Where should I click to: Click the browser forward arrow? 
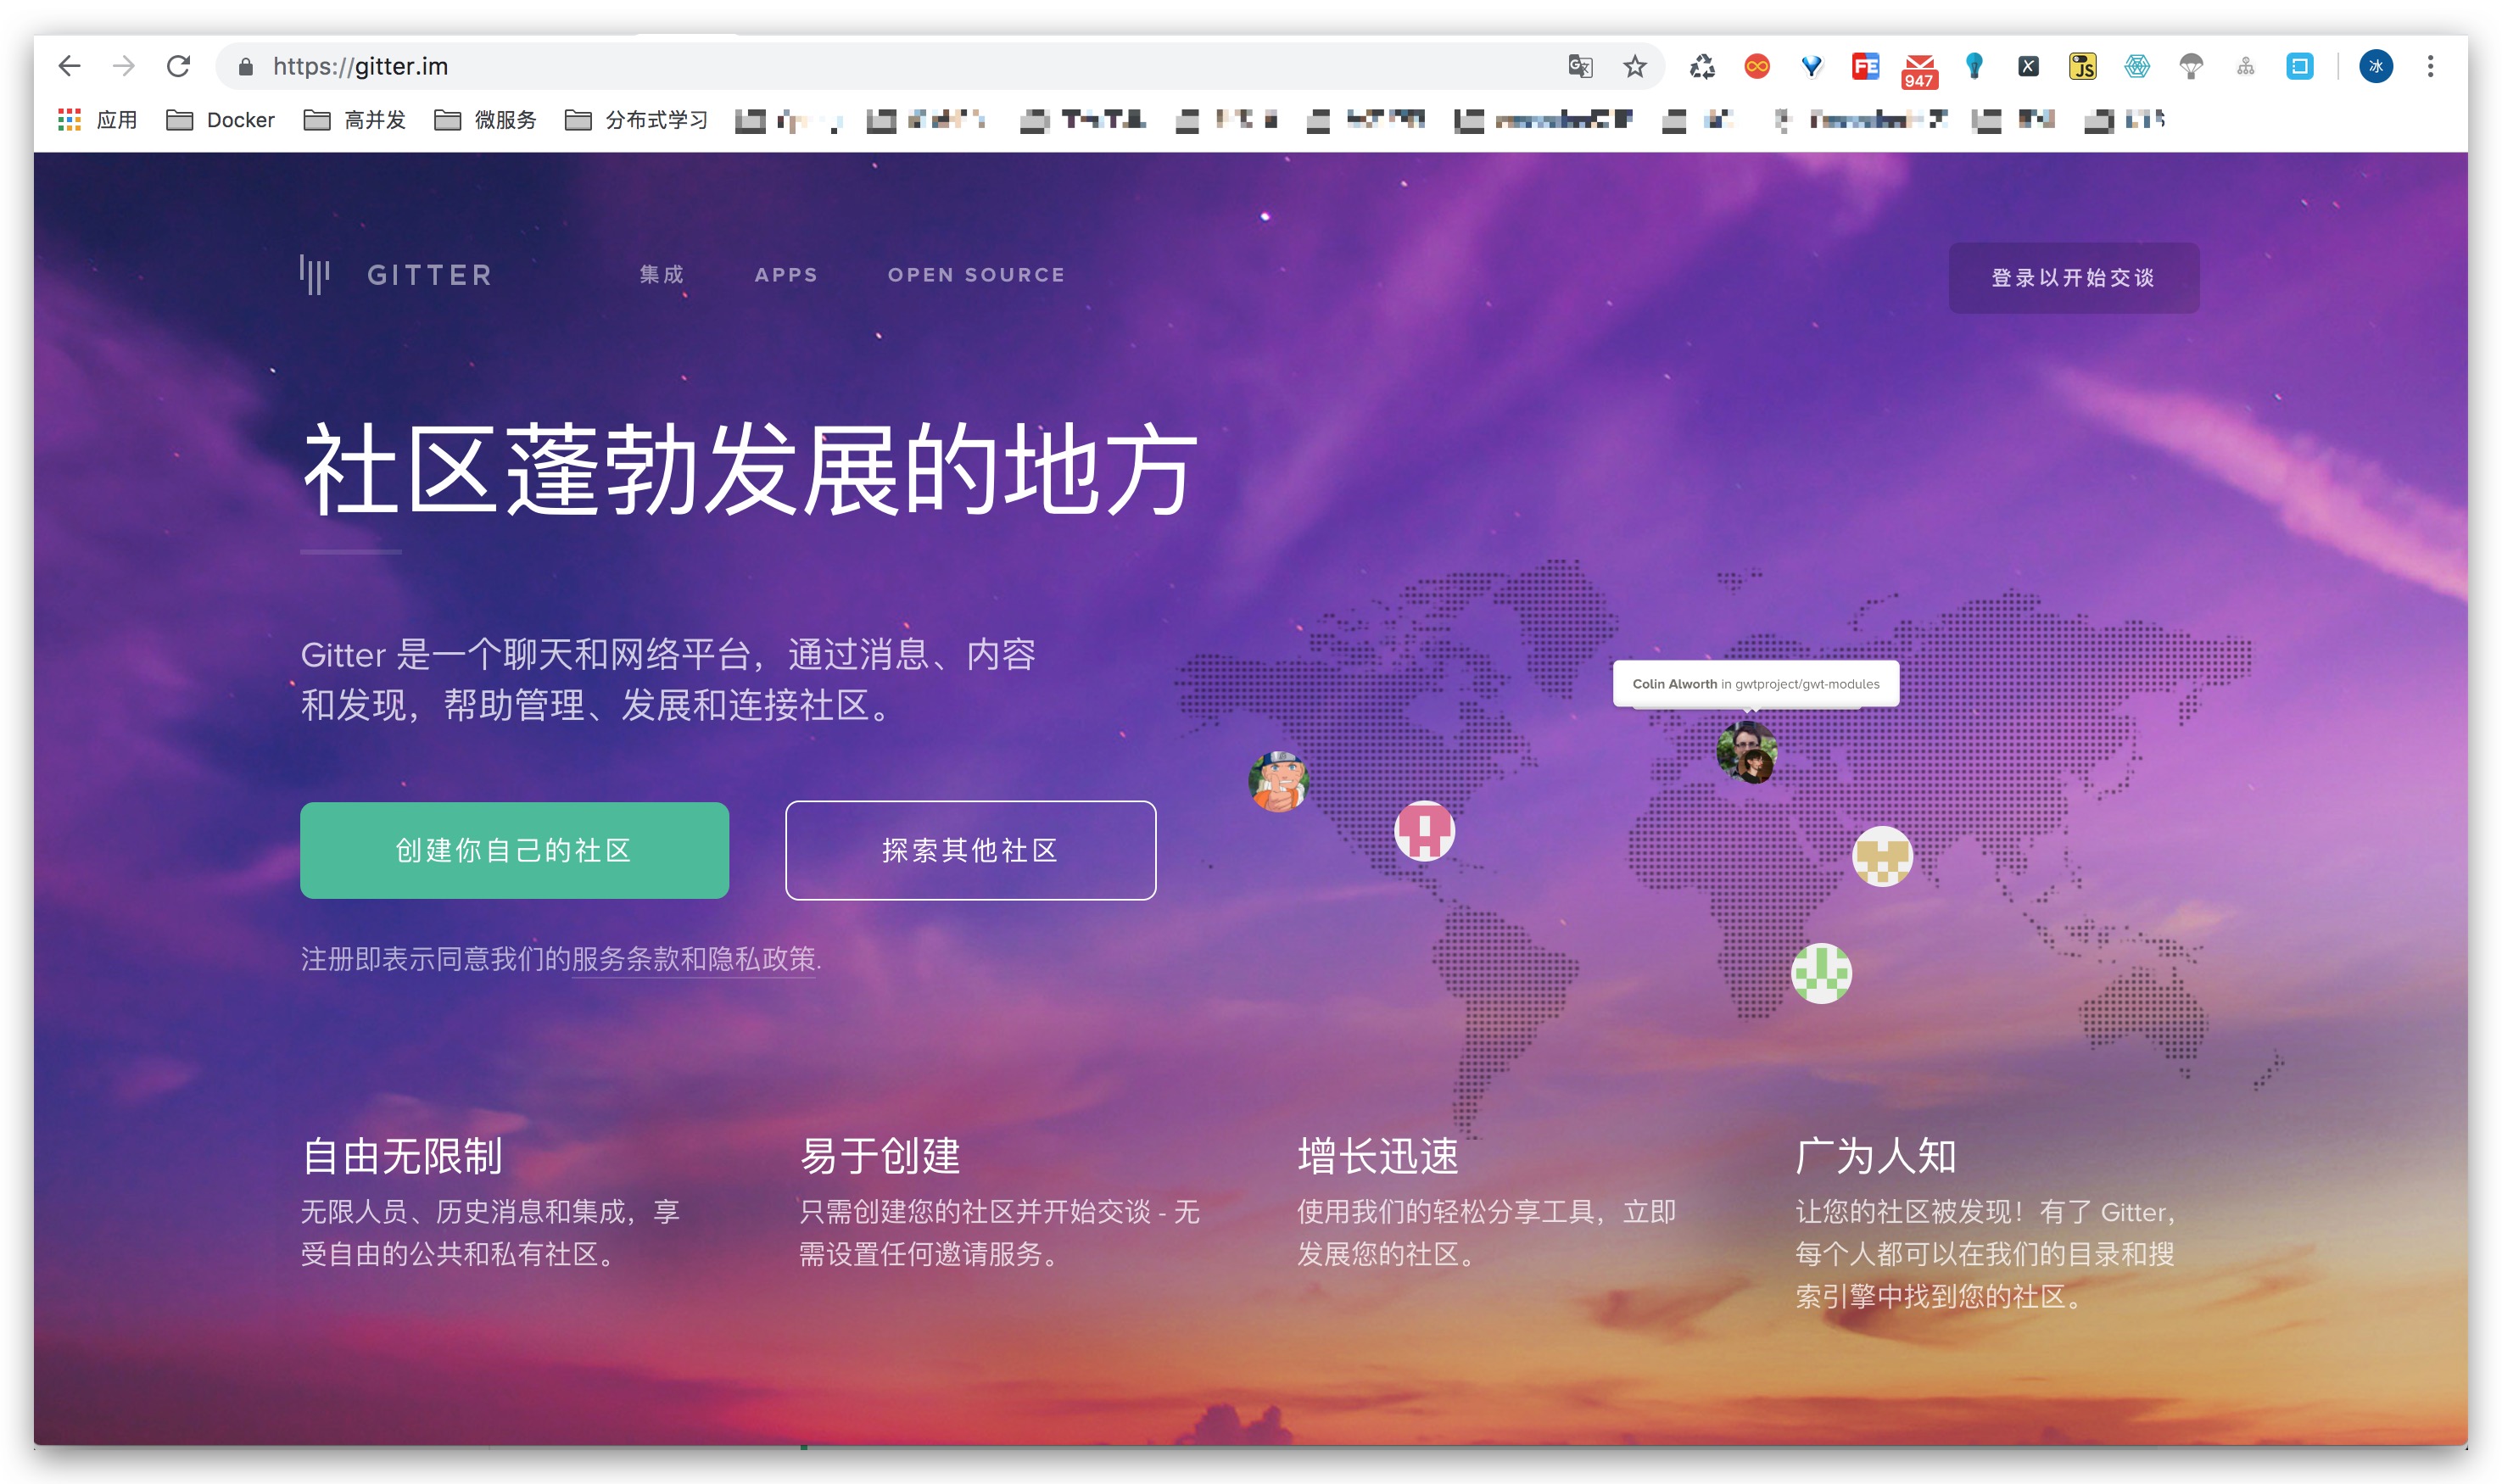point(124,66)
